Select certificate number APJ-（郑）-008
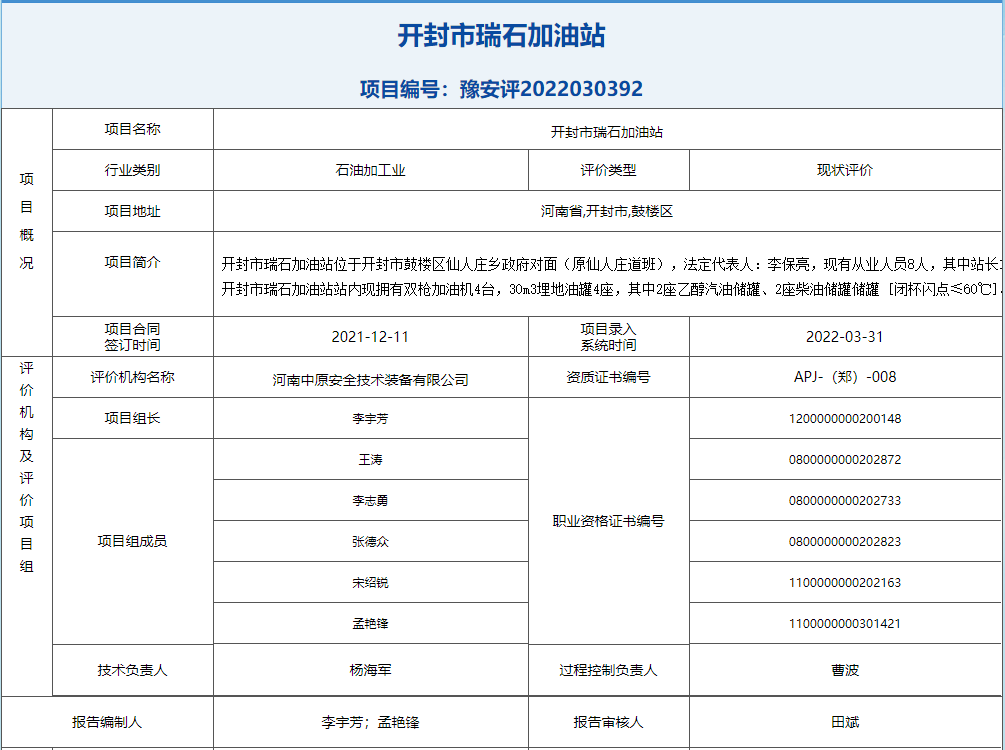The height and width of the screenshot is (750, 1005). (x=845, y=377)
